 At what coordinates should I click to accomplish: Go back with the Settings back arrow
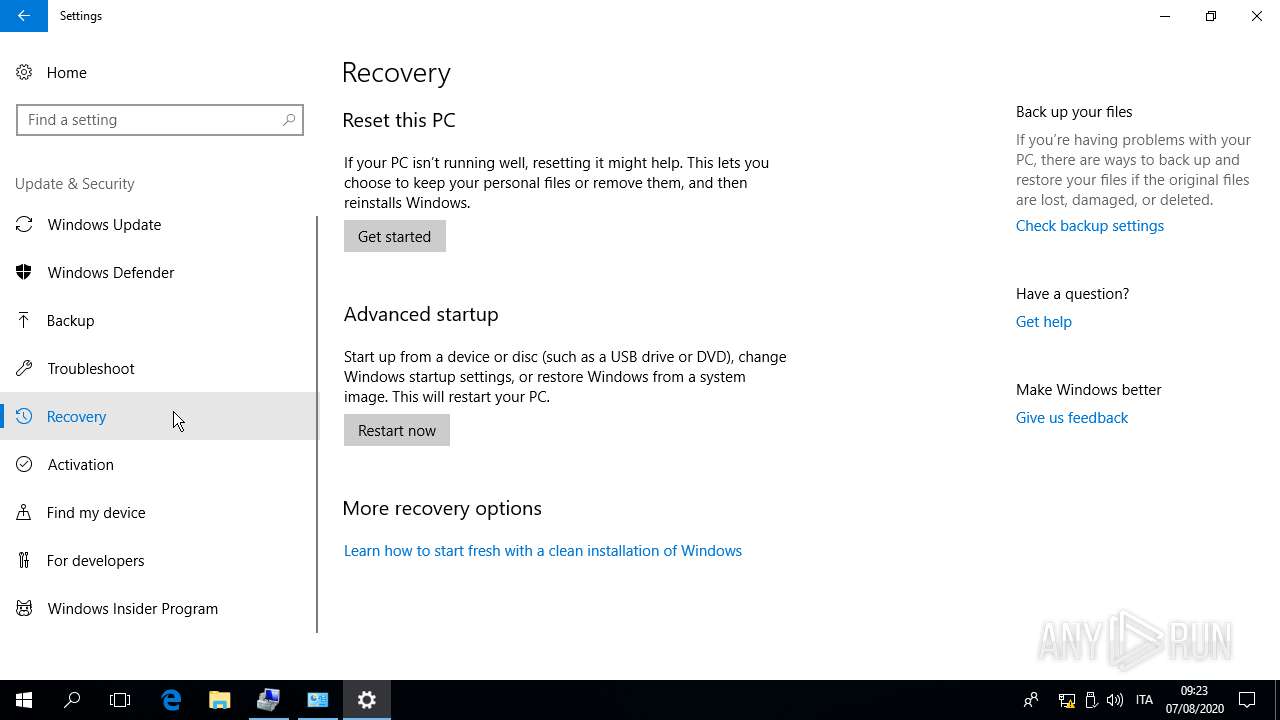(24, 16)
